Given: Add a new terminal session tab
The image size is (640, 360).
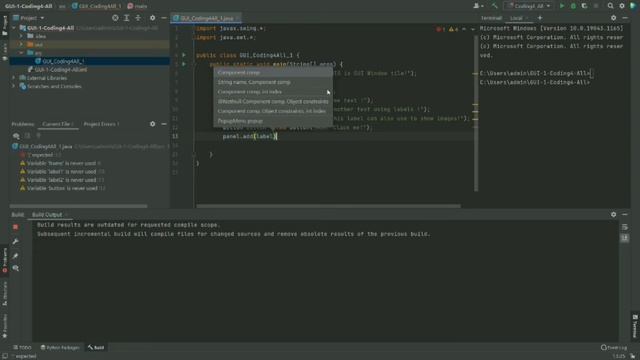Looking at the screenshot, I should (540, 18).
